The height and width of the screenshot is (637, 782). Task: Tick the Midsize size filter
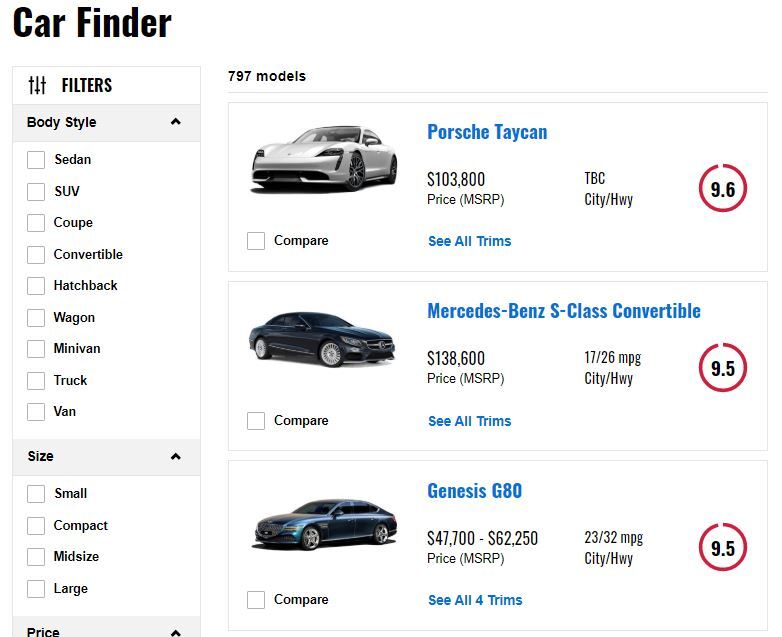36,557
